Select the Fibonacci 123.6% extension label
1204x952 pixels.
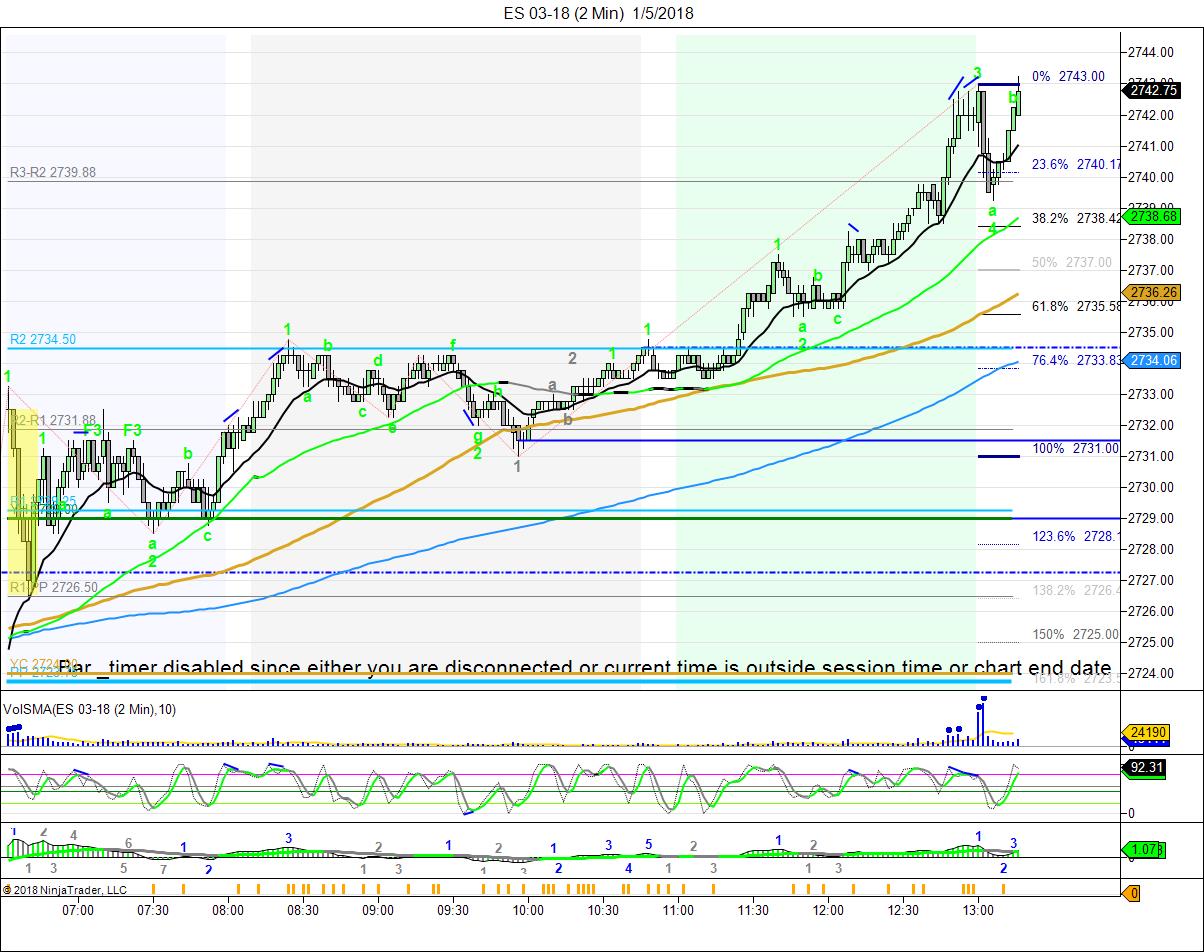tap(1076, 537)
